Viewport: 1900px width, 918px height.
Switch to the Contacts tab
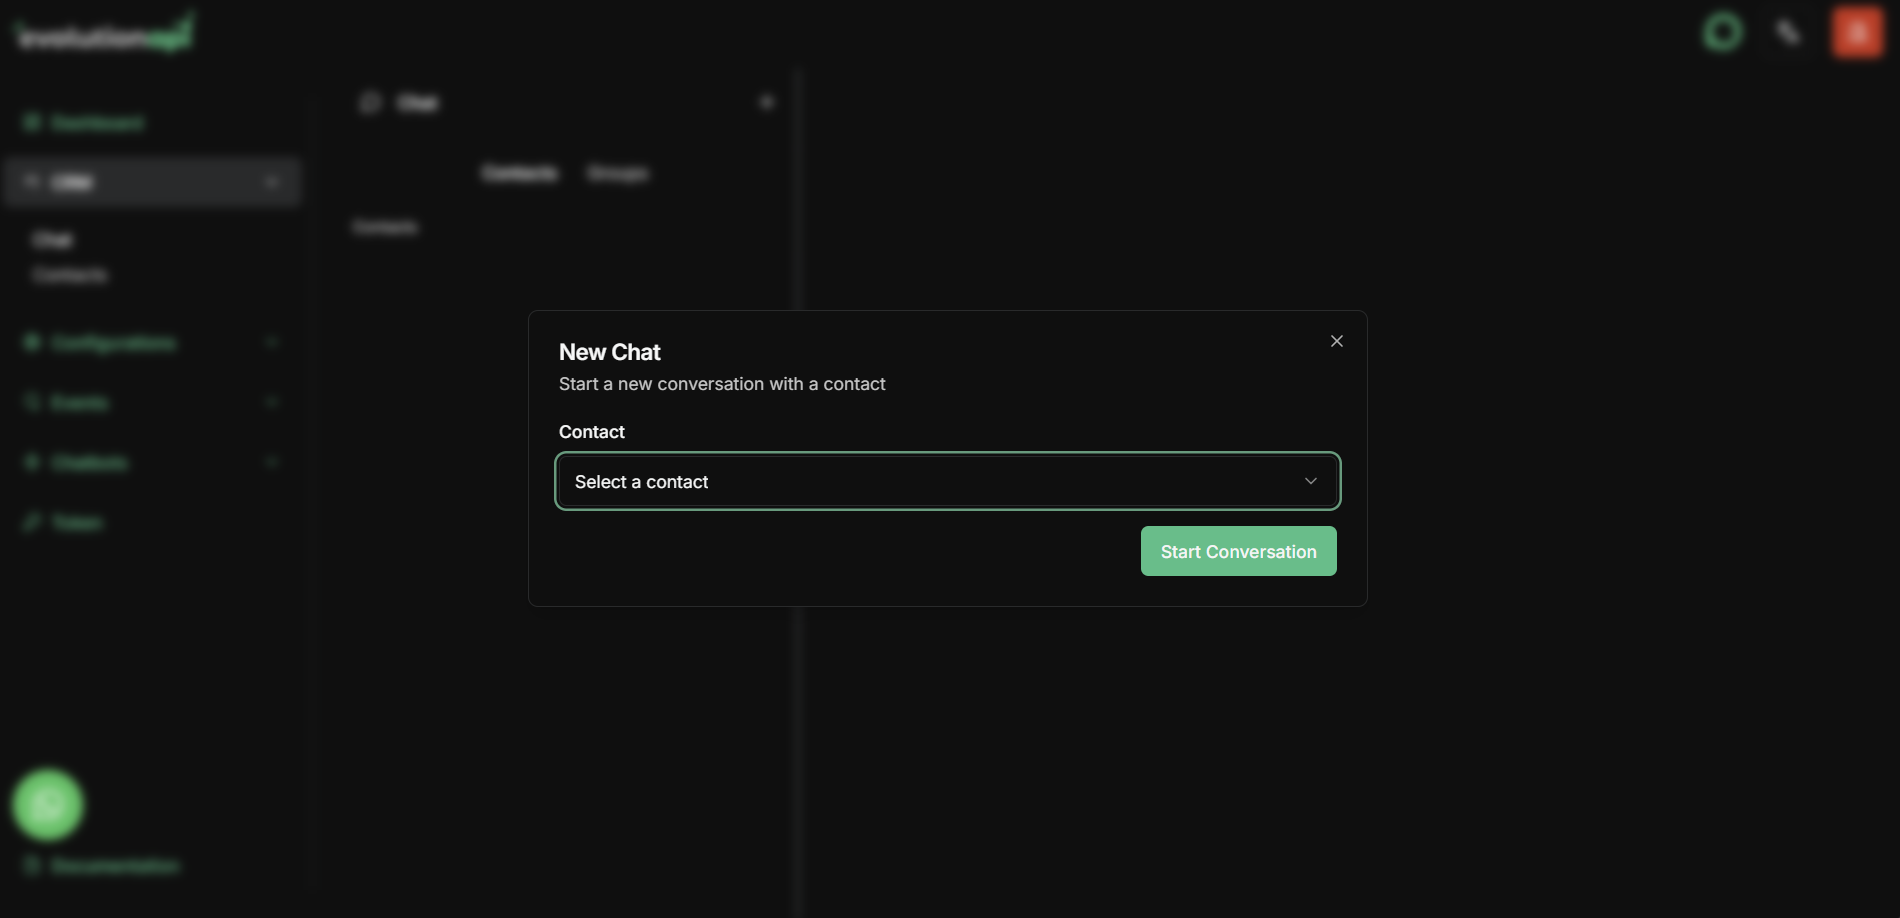[519, 172]
